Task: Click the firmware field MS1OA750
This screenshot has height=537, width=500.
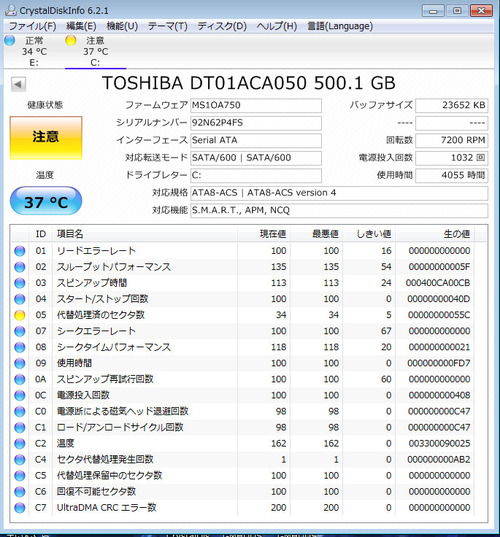Action: tap(256, 105)
